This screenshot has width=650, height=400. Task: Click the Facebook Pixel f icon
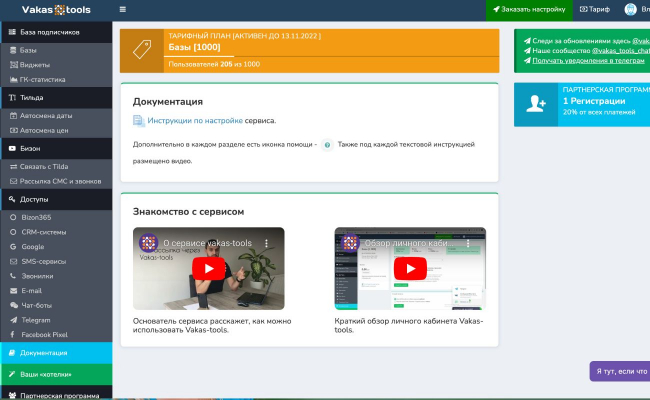click(x=12, y=334)
